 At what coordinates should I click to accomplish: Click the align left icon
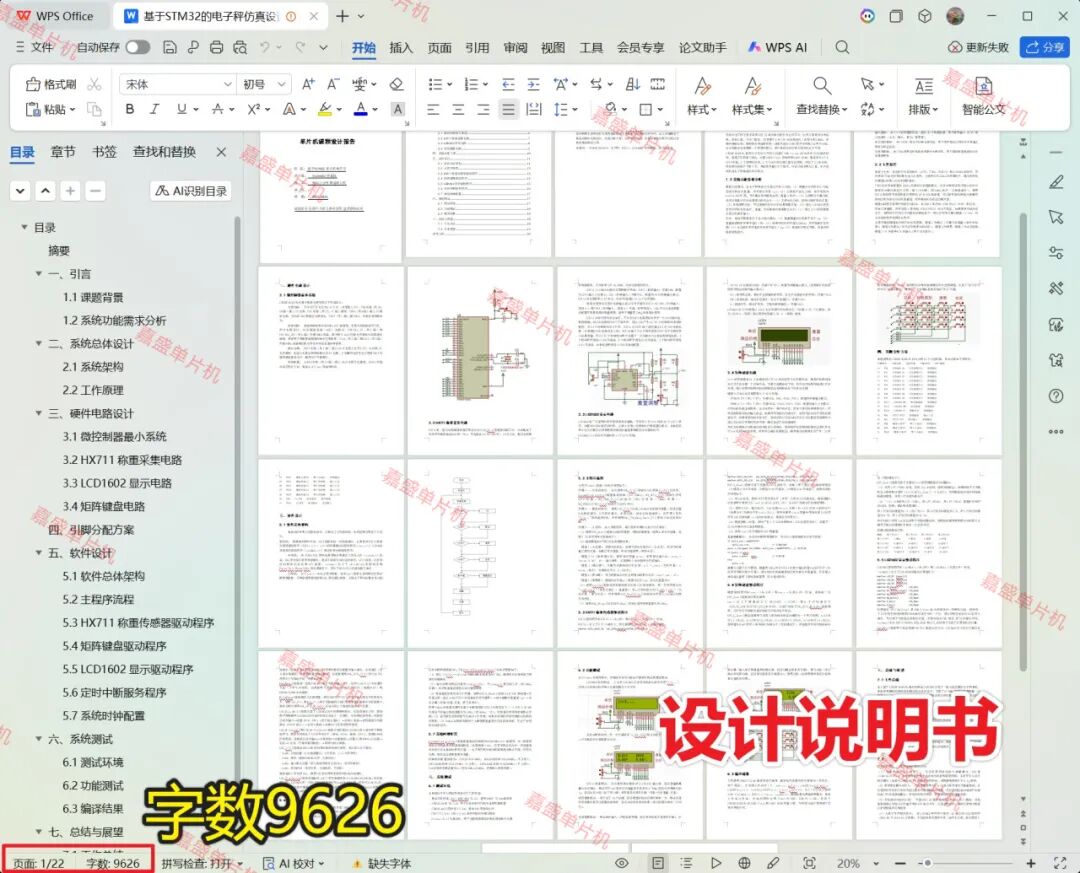[x=433, y=109]
